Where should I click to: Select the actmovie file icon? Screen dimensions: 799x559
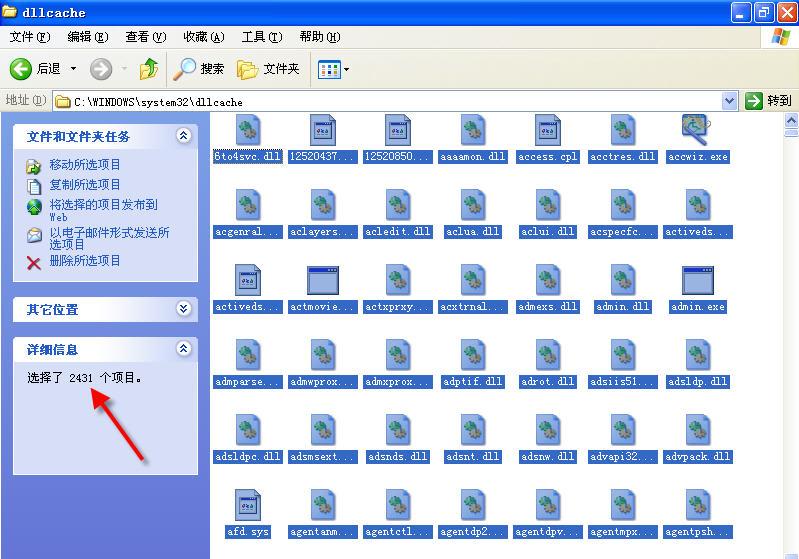(x=323, y=280)
